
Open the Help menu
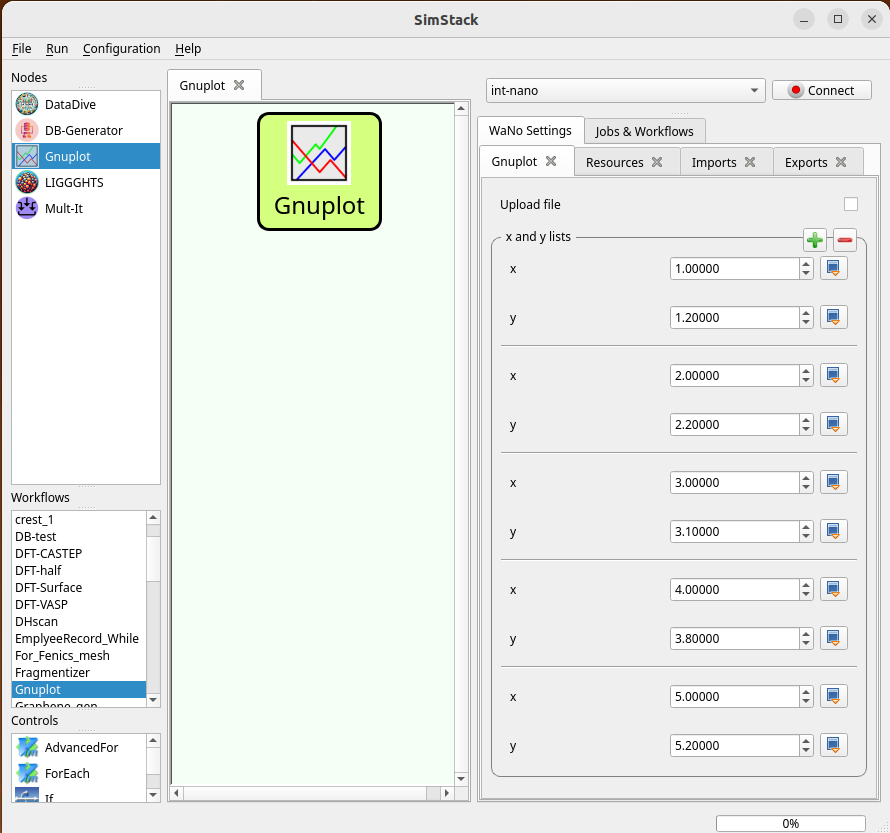pos(188,49)
